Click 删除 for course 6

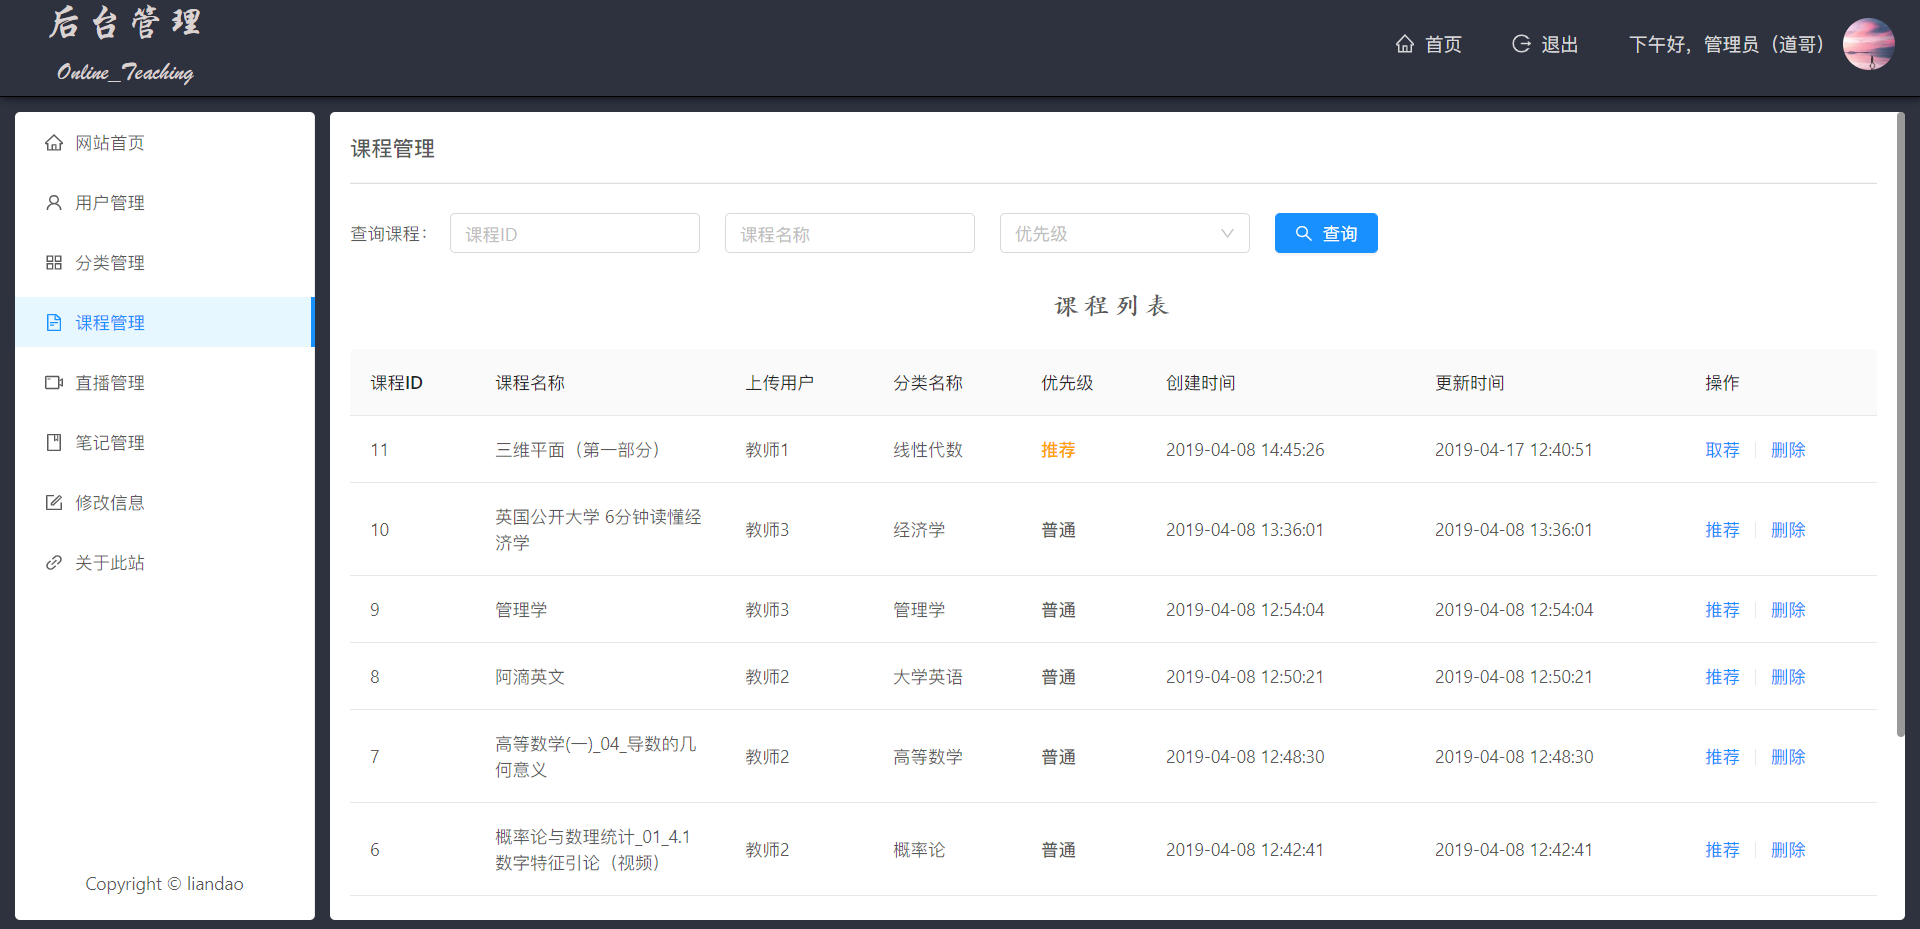[1788, 850]
